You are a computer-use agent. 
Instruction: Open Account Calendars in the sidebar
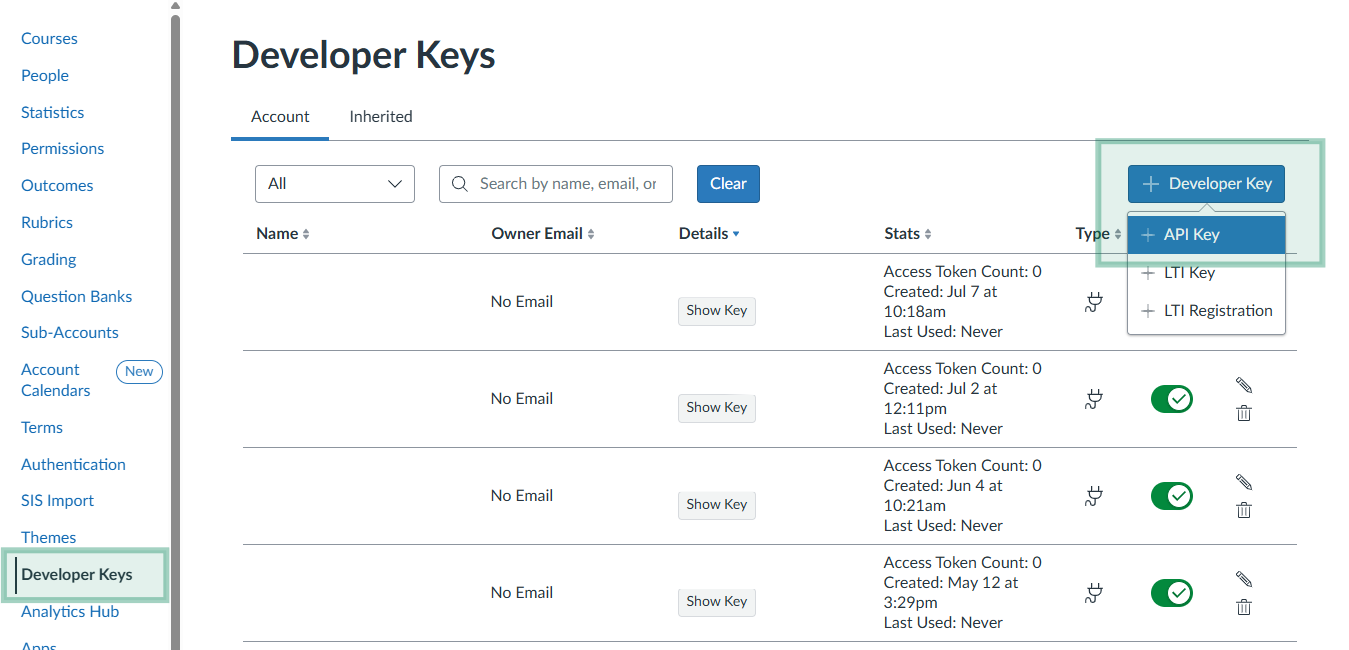coord(56,380)
